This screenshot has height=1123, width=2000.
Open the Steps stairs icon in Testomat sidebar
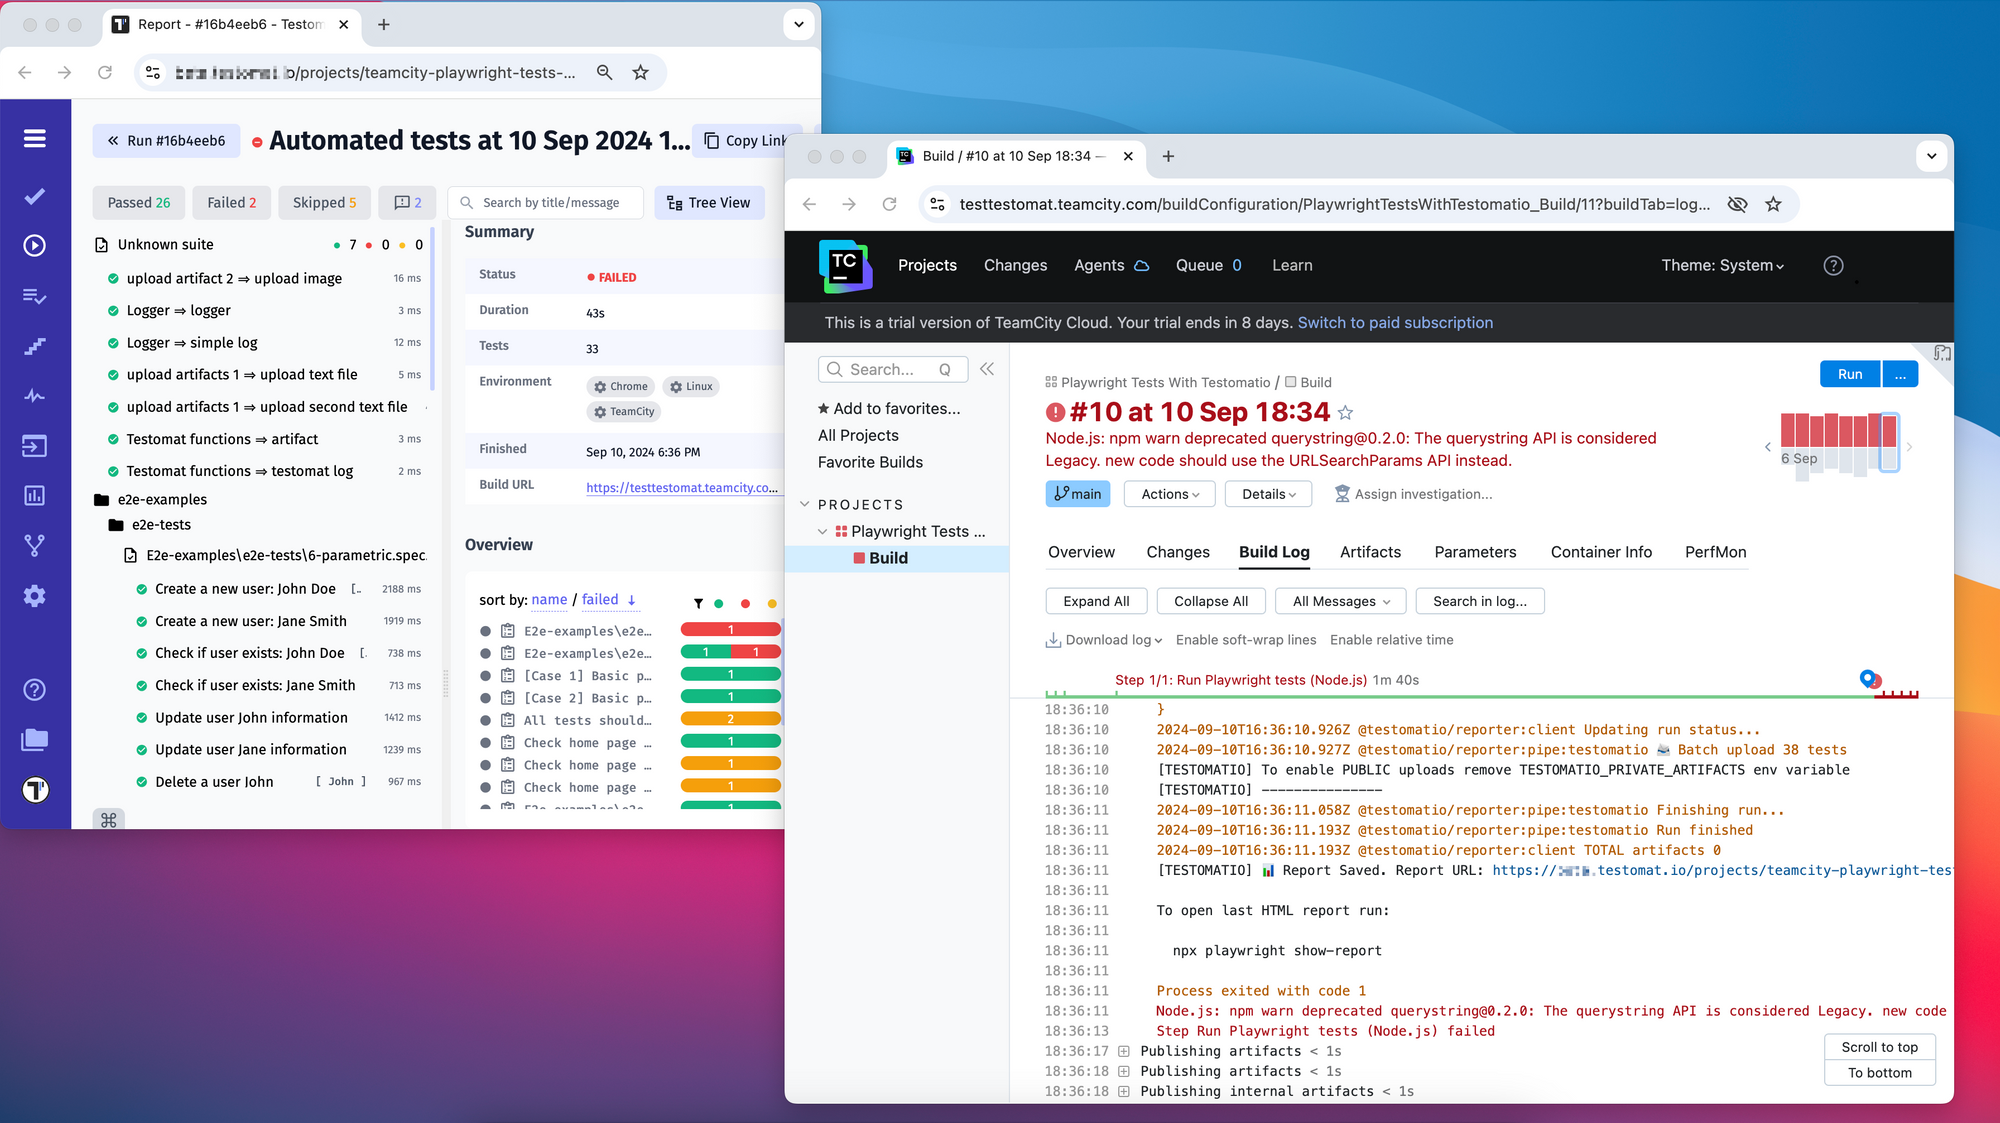coord(35,346)
